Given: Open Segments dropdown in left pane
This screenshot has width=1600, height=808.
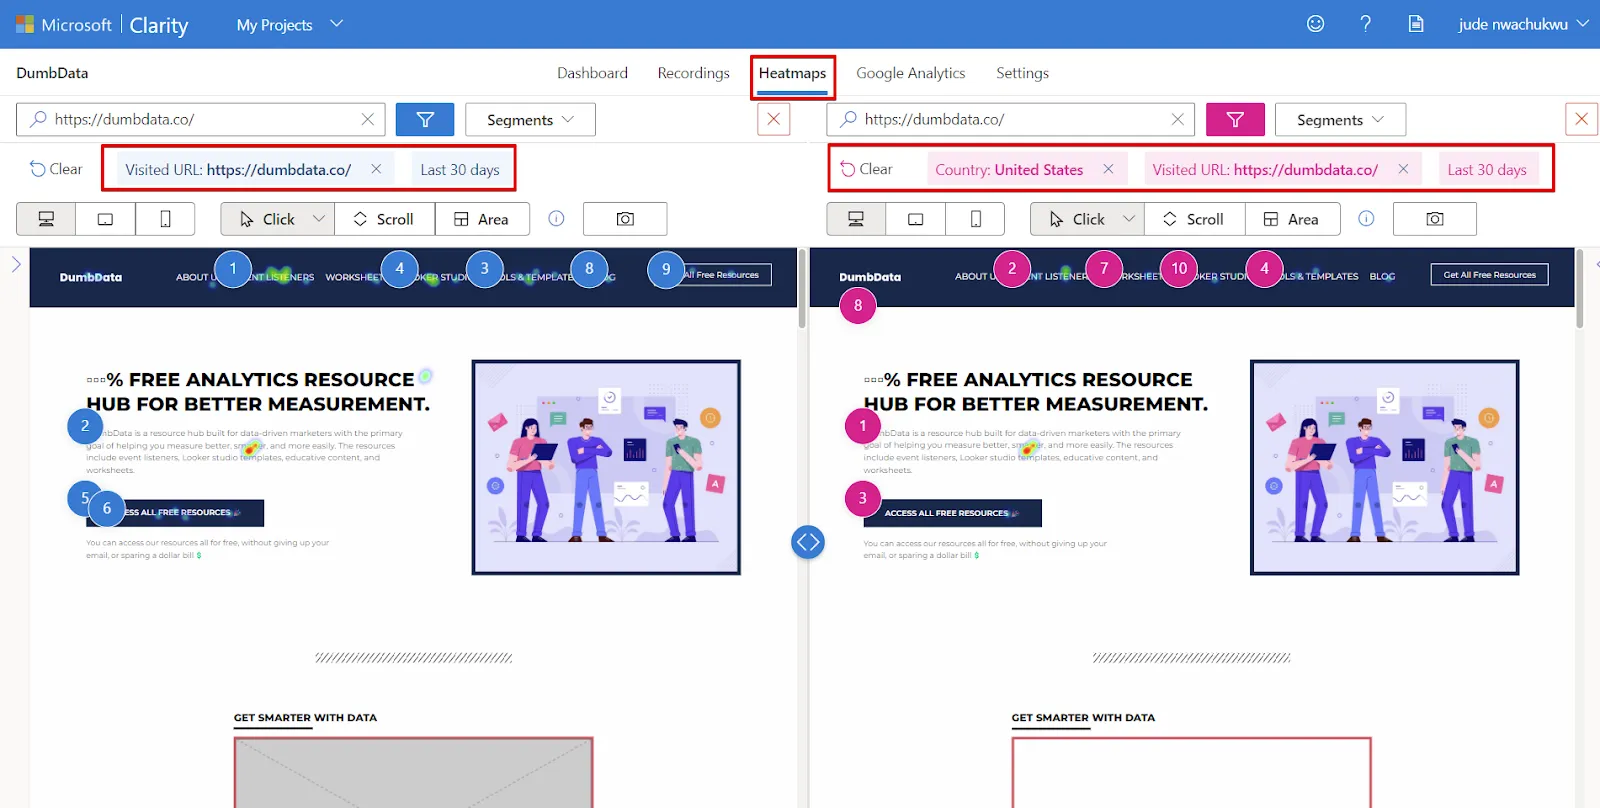Looking at the screenshot, I should tap(530, 119).
